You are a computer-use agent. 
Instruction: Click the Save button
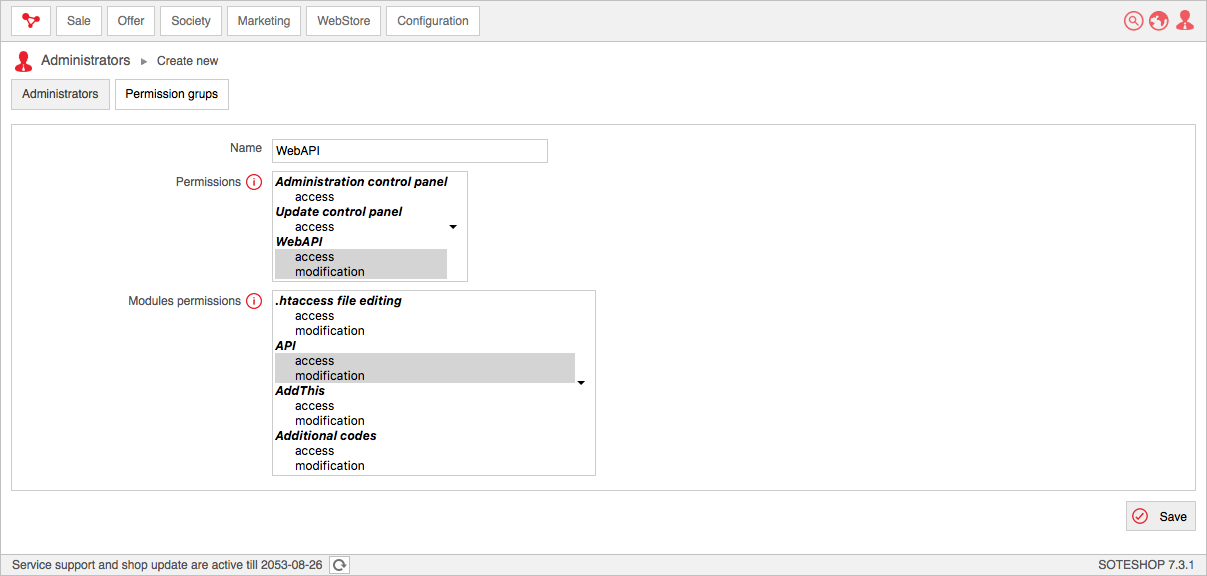click(x=1160, y=516)
